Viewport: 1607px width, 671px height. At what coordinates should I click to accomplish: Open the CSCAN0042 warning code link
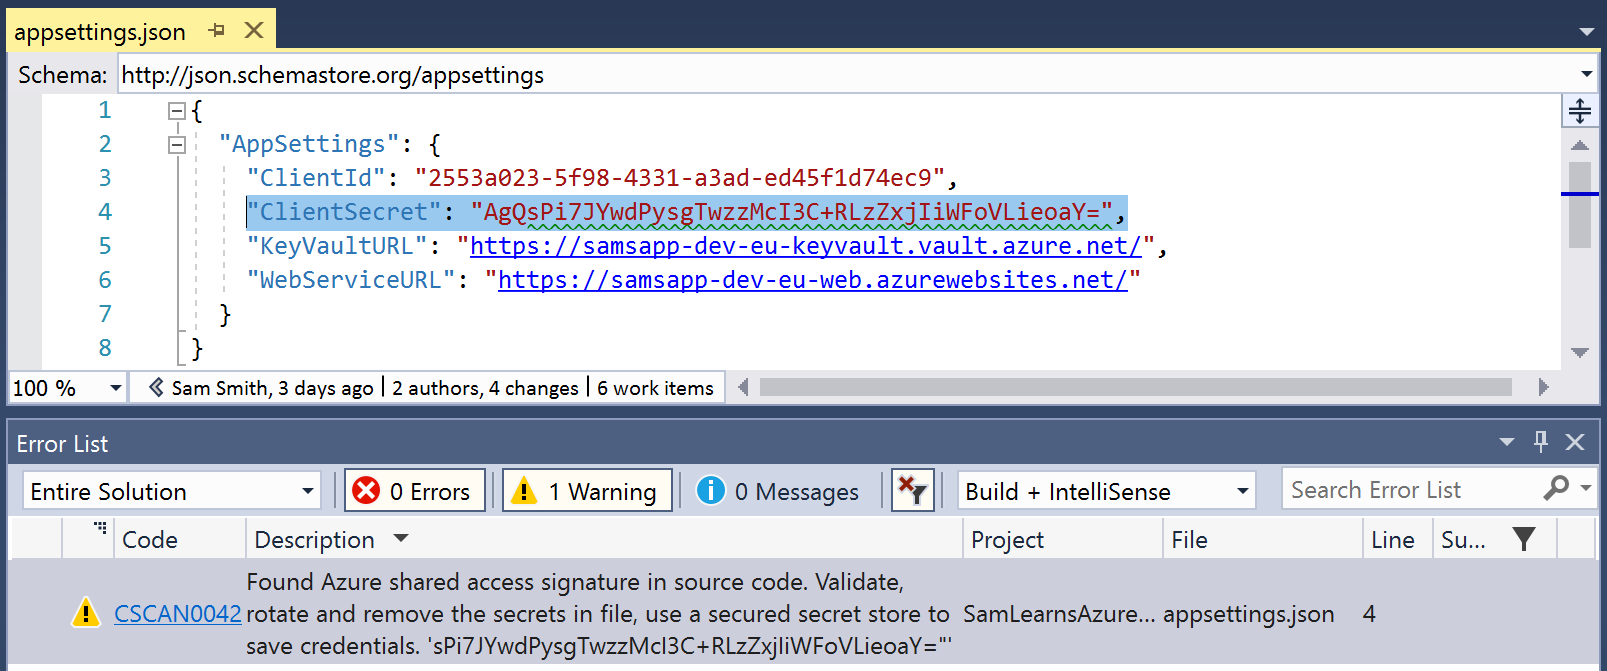pos(178,614)
